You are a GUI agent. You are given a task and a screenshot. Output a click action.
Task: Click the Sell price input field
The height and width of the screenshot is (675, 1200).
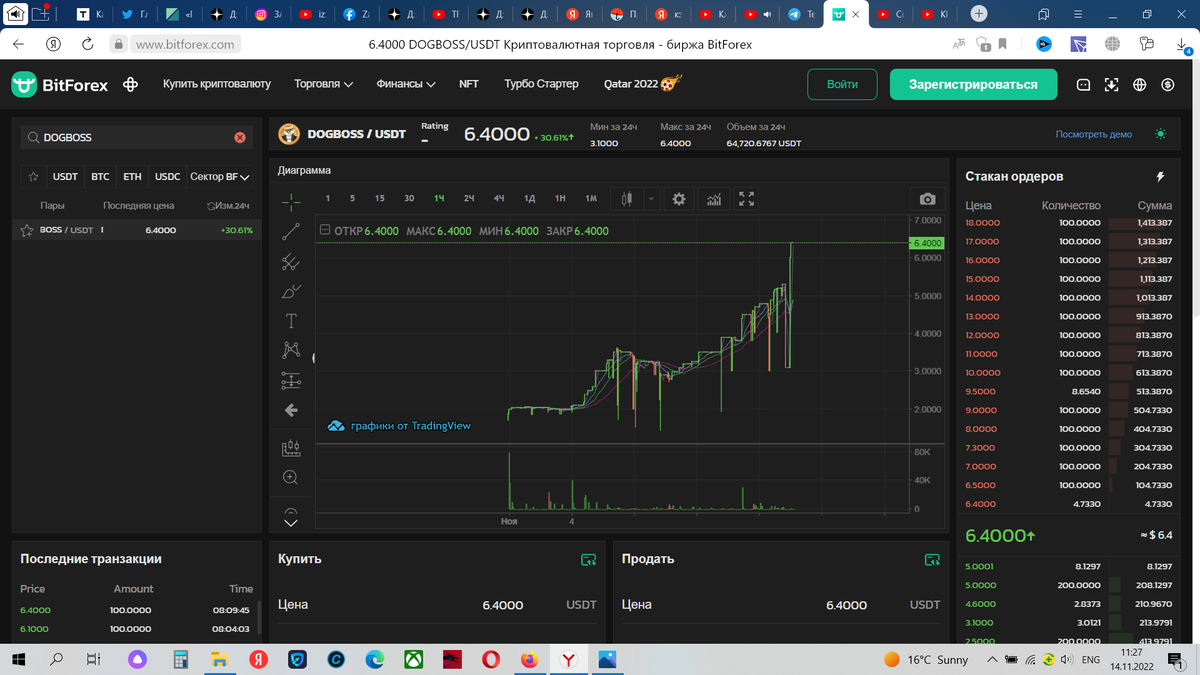coord(781,605)
